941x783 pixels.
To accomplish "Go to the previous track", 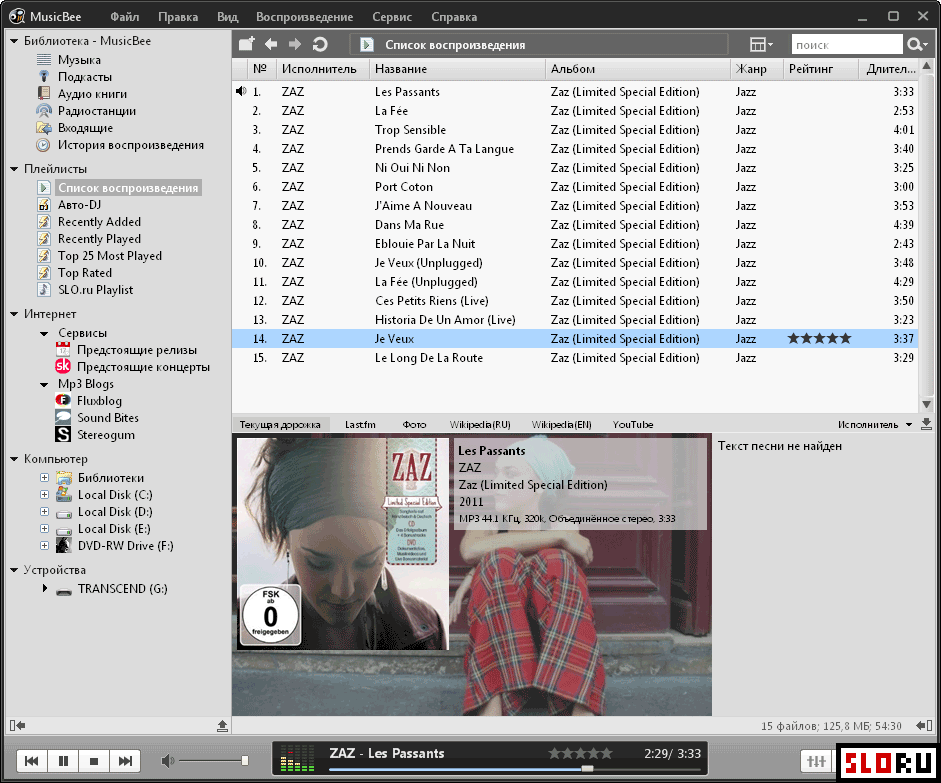I will point(32,761).
